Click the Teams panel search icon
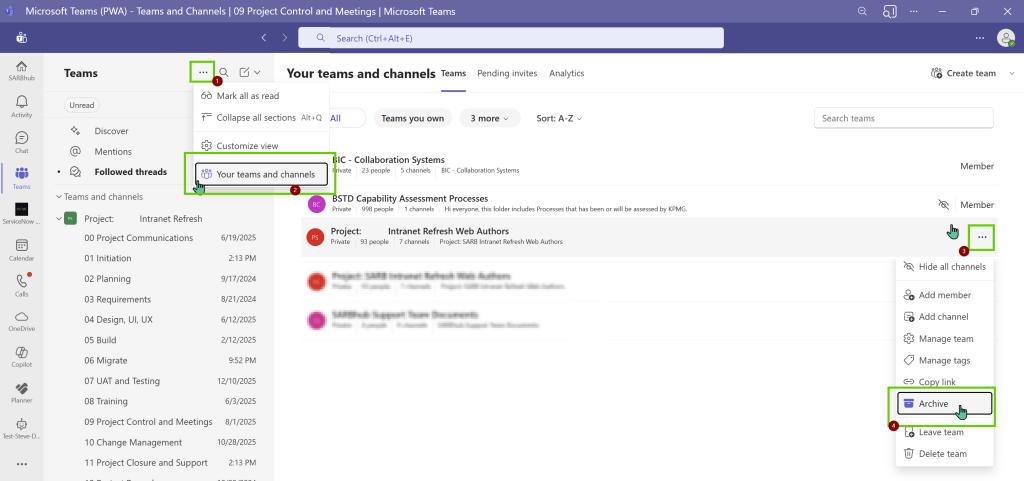The image size is (1024, 481). coord(224,73)
